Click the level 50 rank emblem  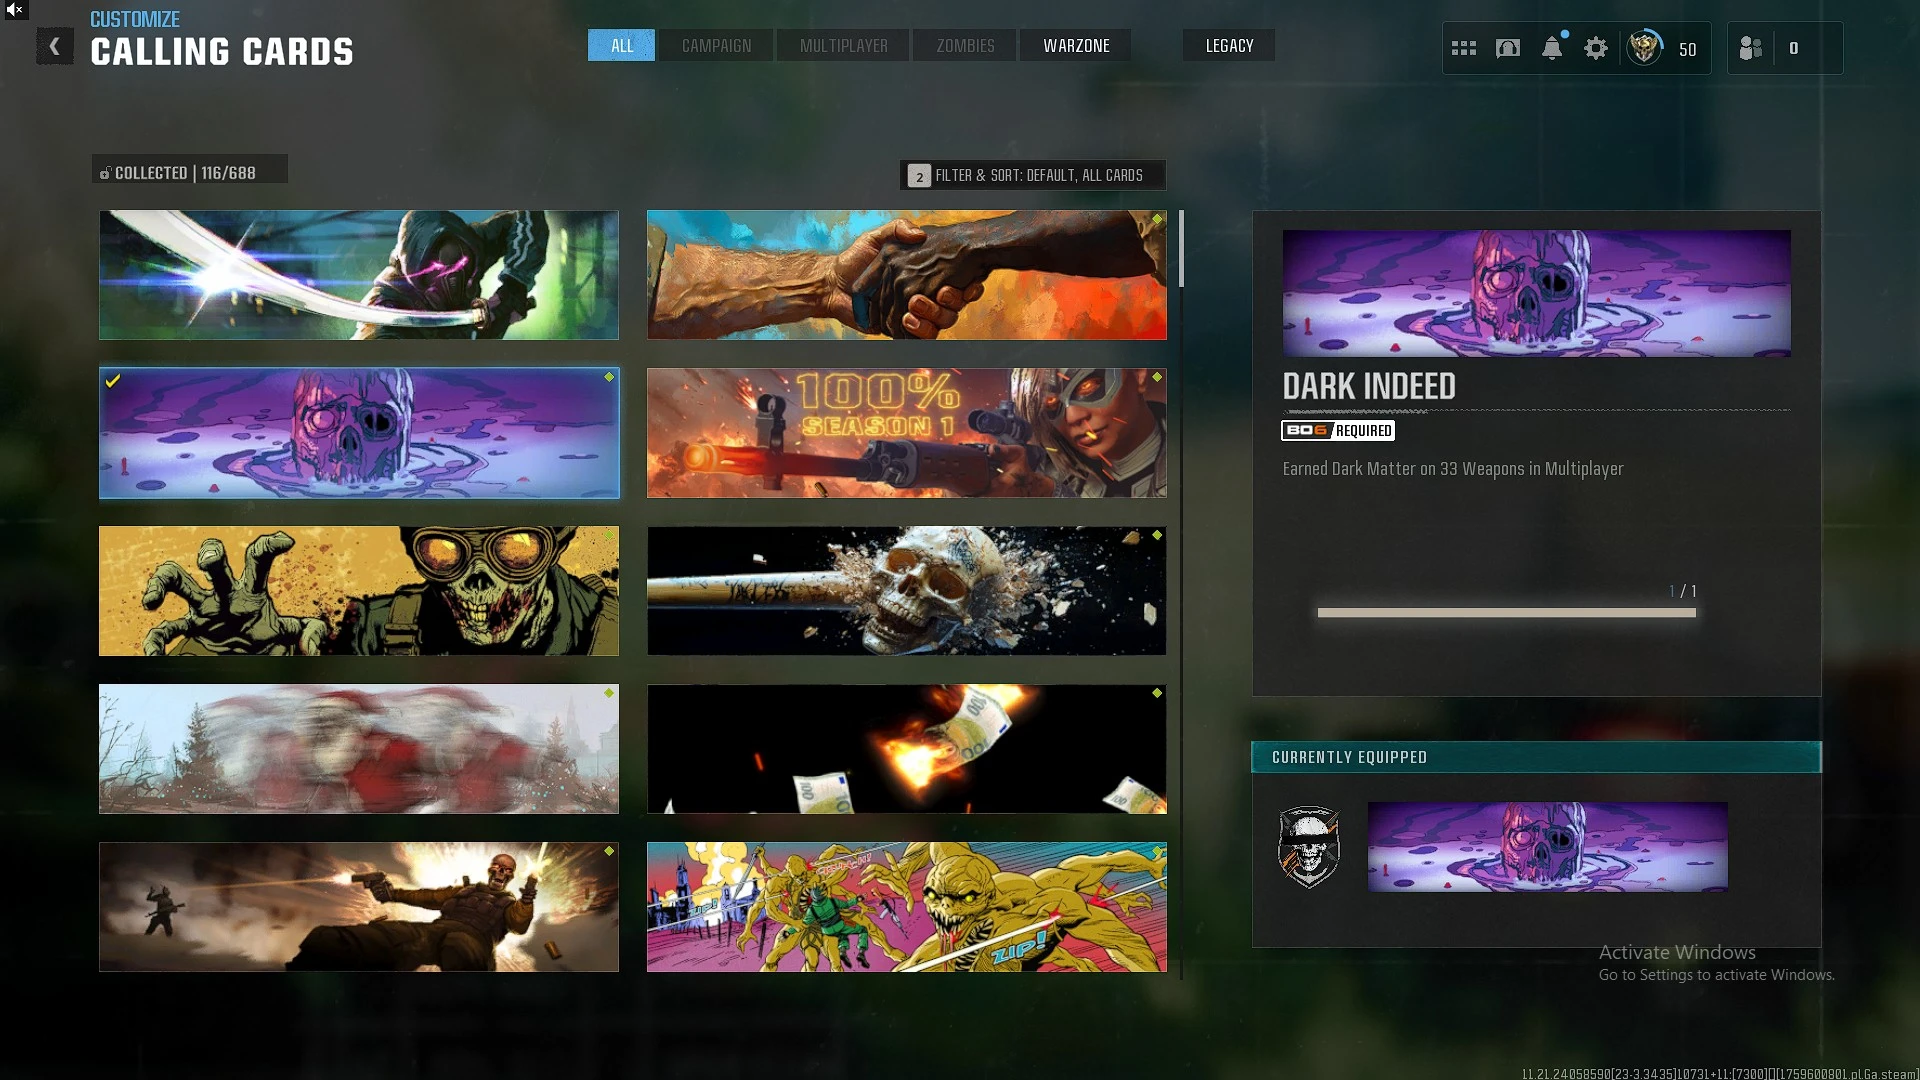pyautogui.click(x=1644, y=48)
